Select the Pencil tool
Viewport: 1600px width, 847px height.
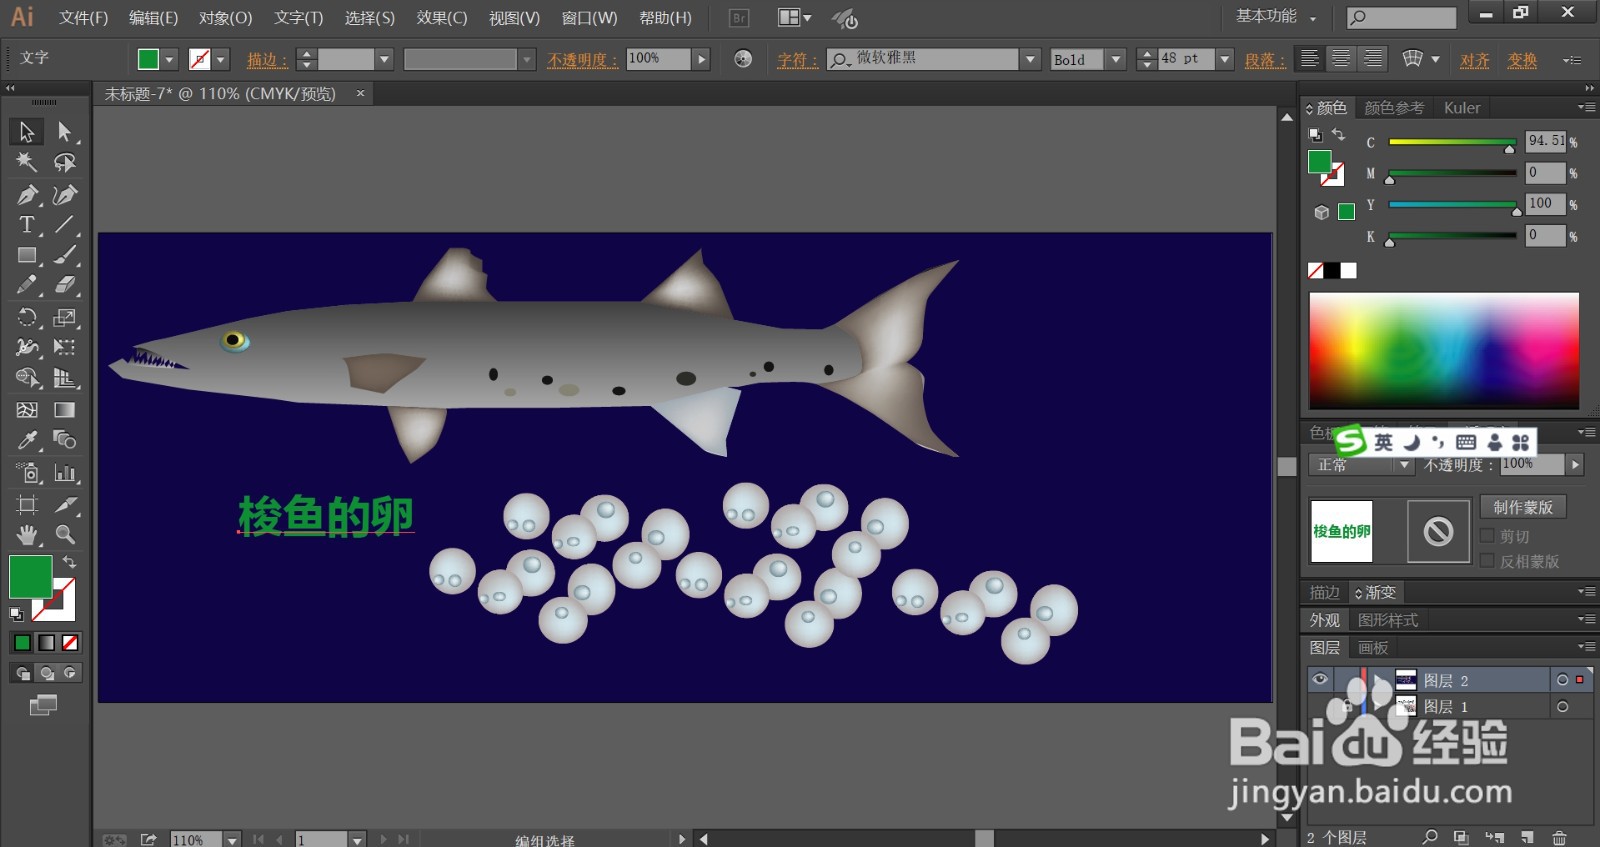(27, 285)
